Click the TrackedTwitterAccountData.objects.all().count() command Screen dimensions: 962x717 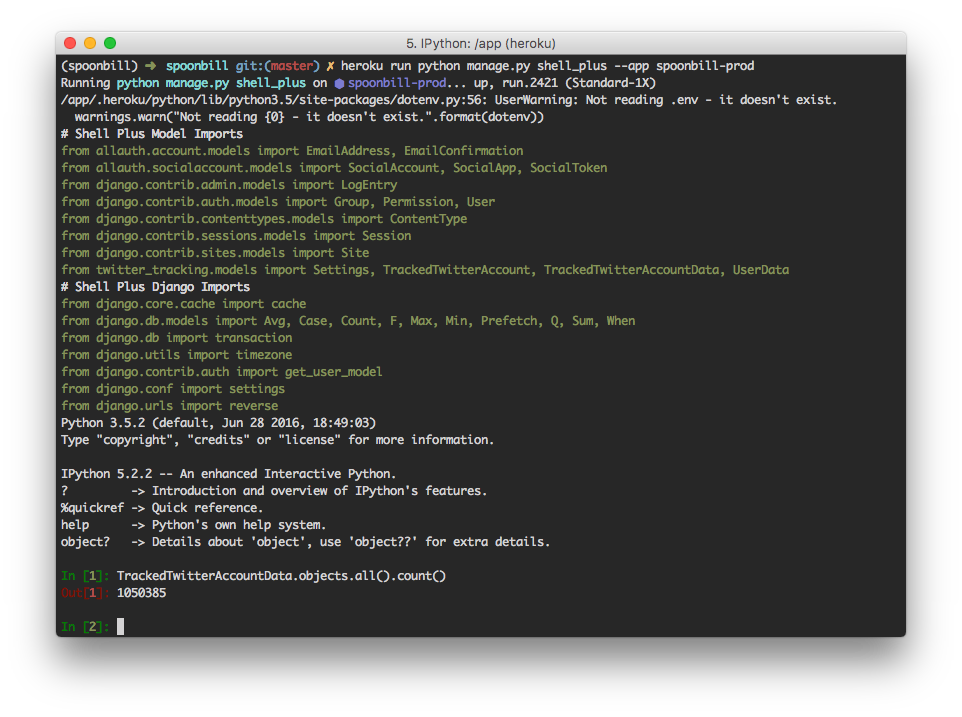tap(281, 575)
